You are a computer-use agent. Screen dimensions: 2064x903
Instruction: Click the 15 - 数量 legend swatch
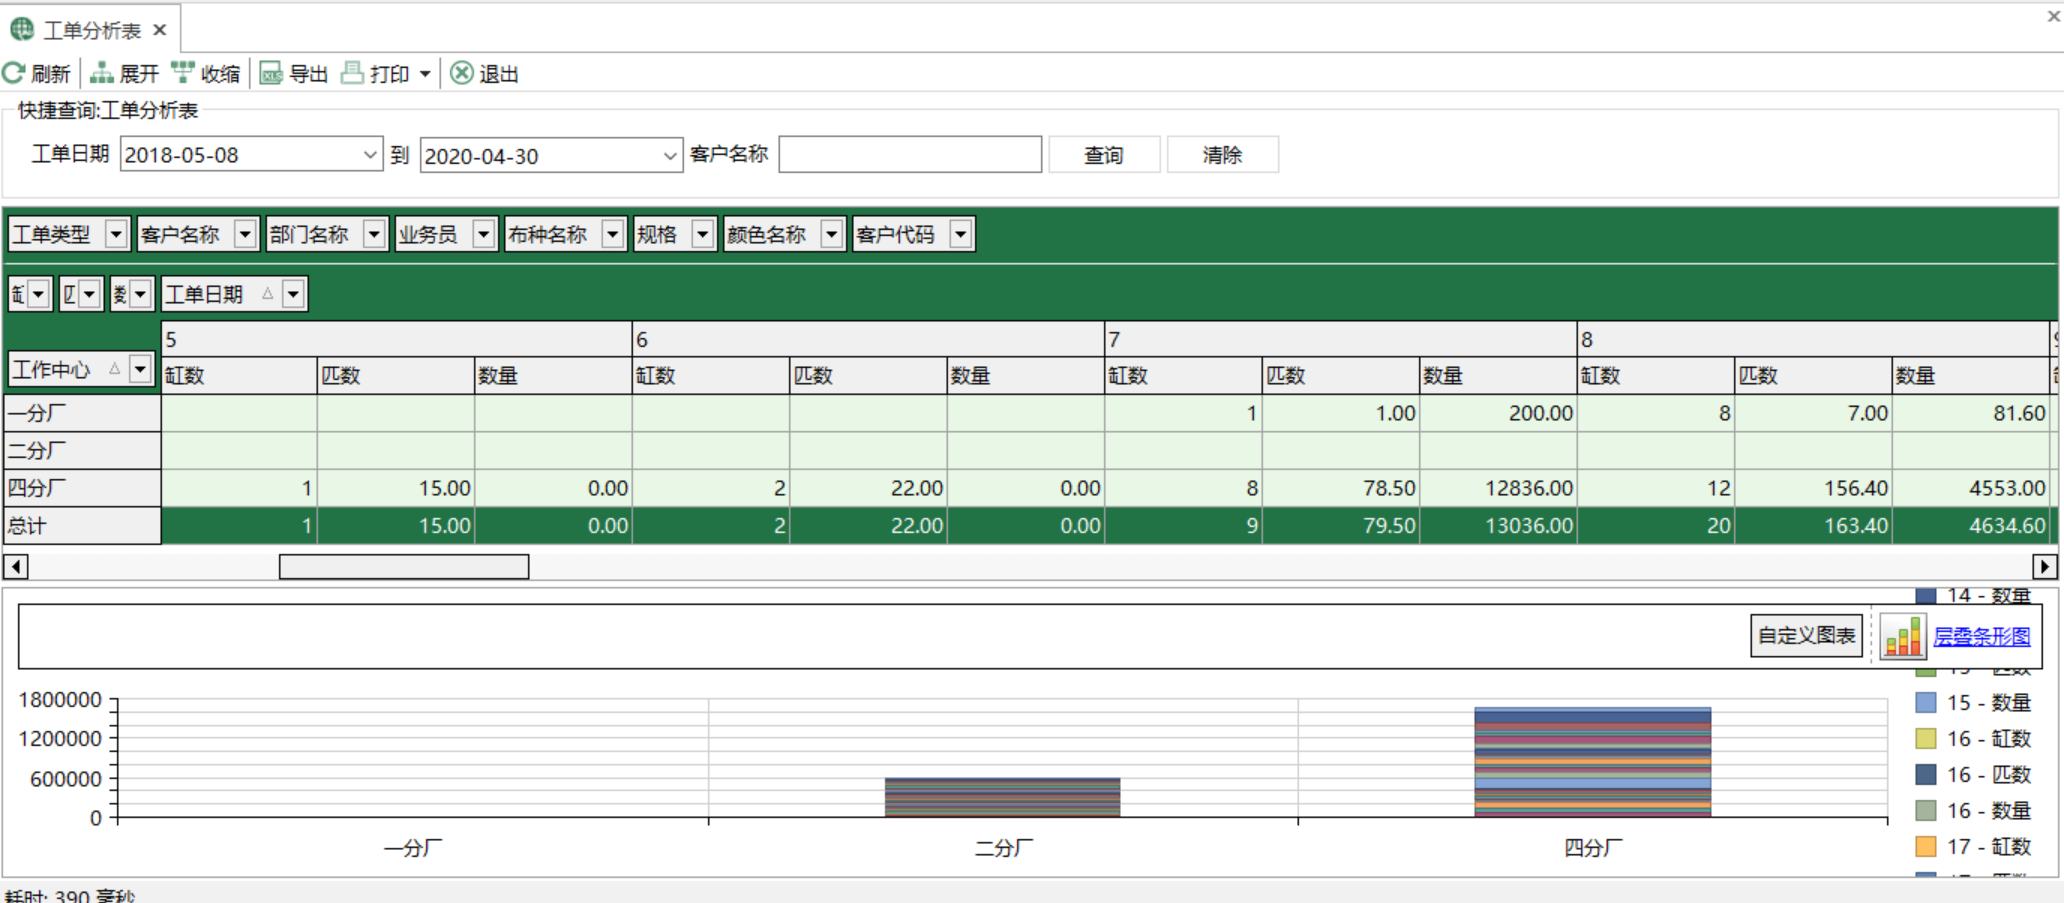[1925, 703]
